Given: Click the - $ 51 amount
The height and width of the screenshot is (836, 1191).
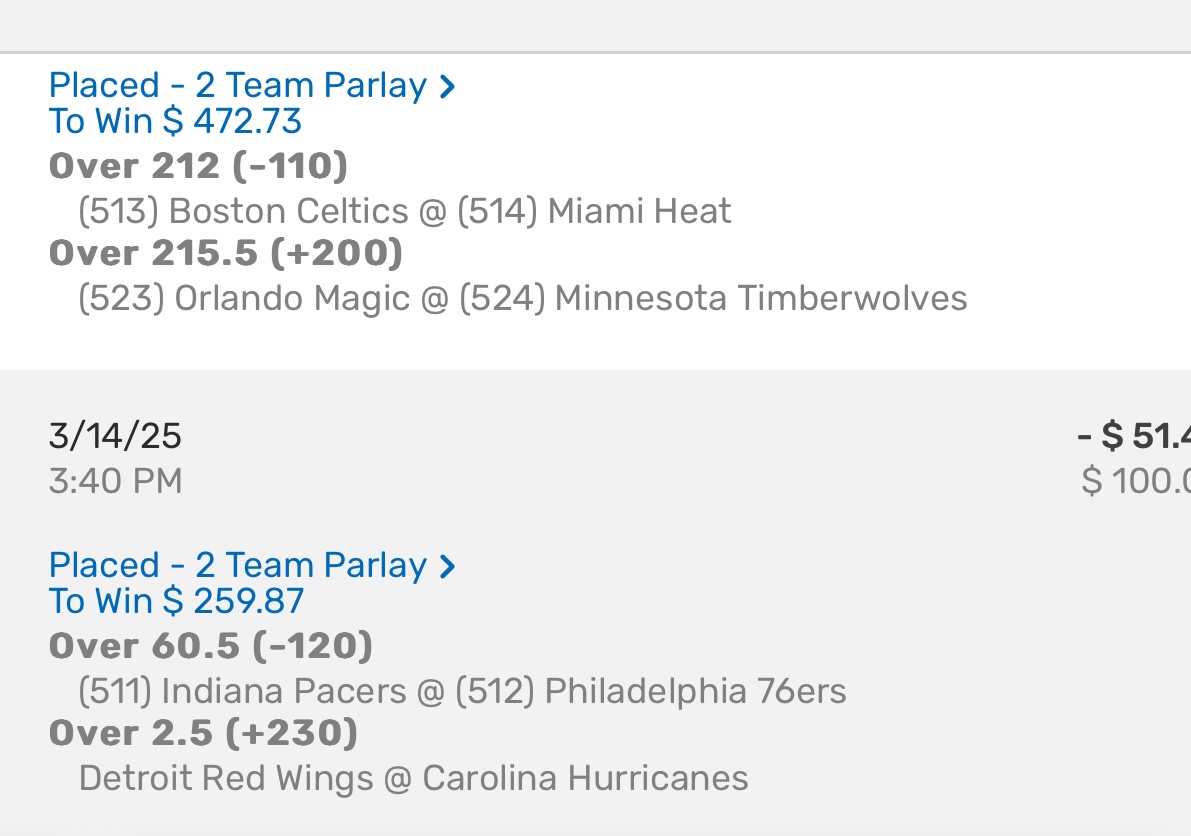Looking at the screenshot, I should [1135, 436].
